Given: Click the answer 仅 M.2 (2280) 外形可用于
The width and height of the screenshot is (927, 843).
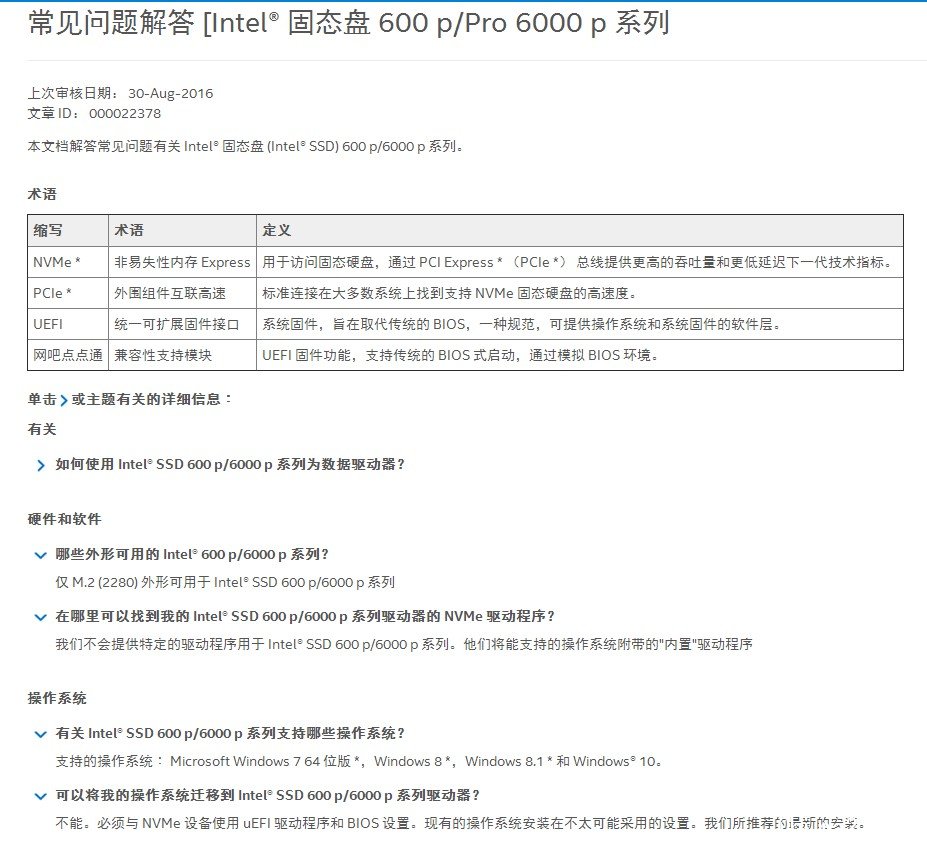Looking at the screenshot, I should pyautogui.click(x=225, y=582).
